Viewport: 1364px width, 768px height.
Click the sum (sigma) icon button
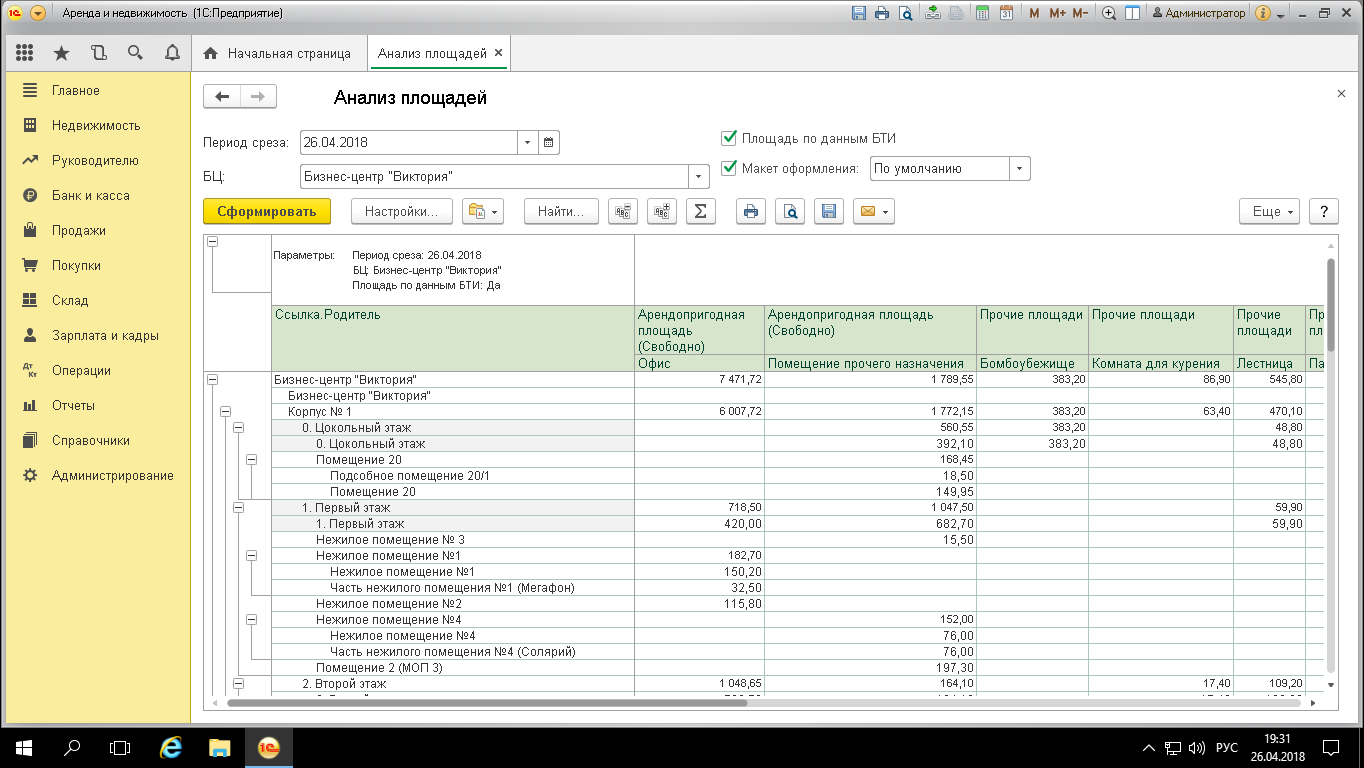pos(700,211)
